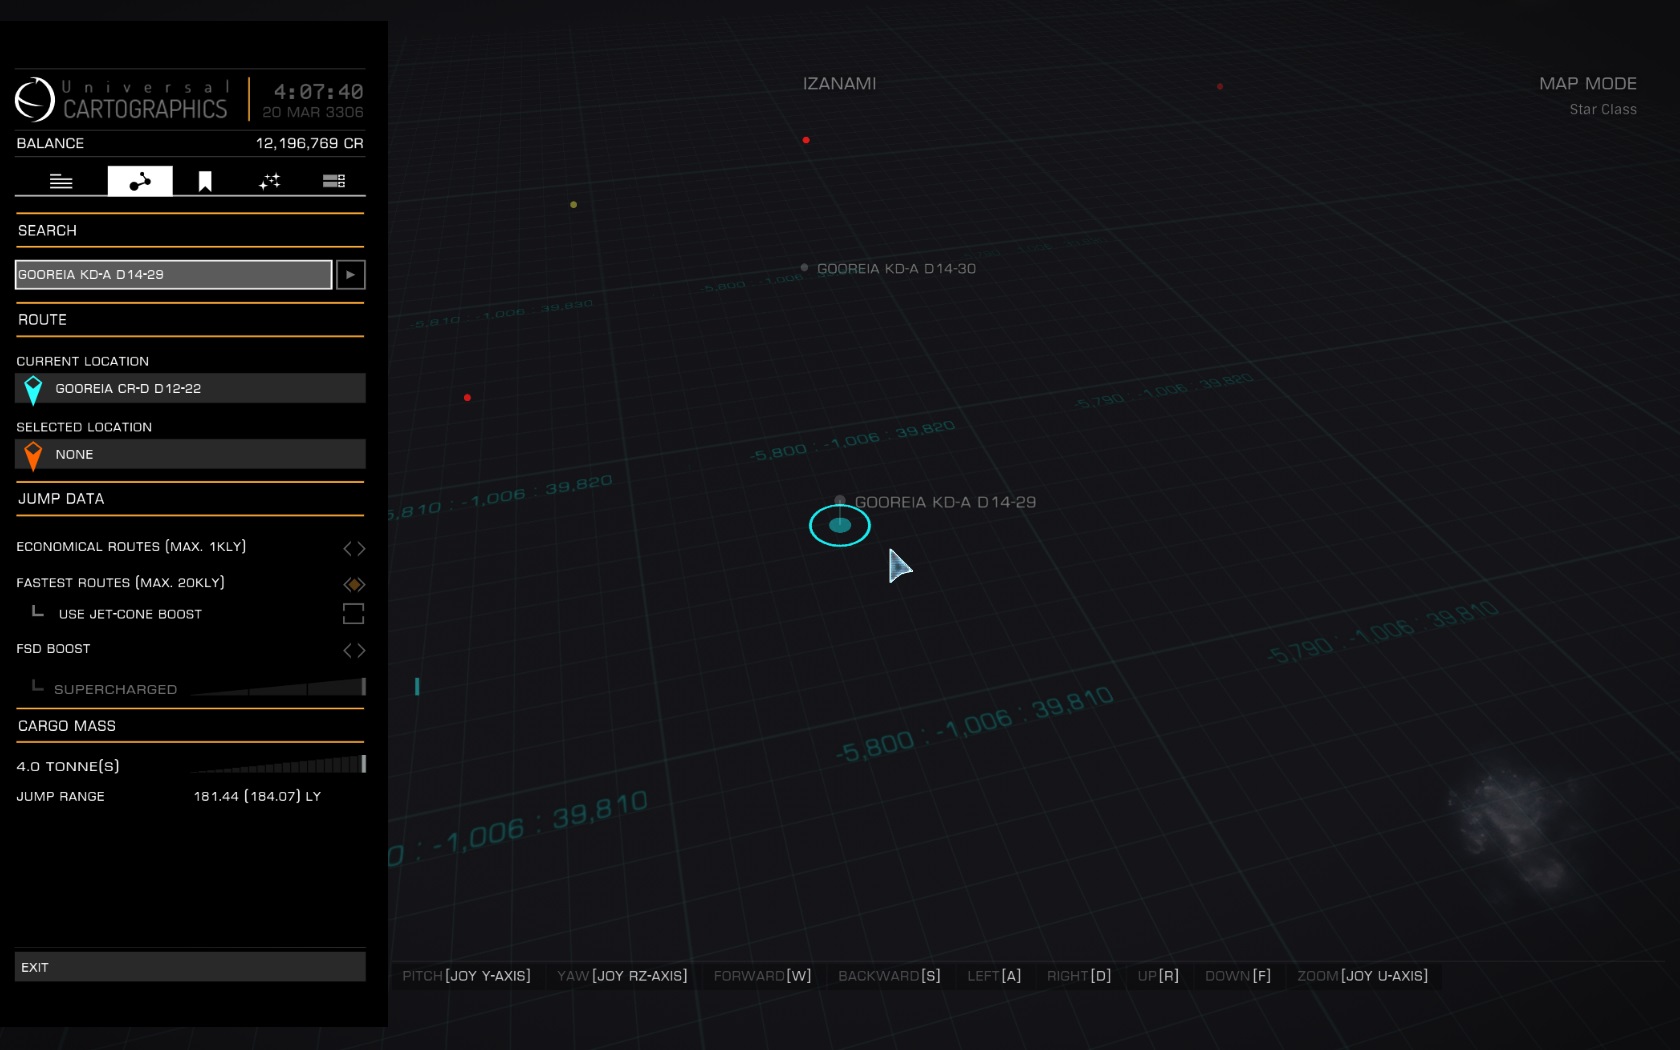The height and width of the screenshot is (1050, 1680).
Task: Click the ZOOM [JOY U-AXIS] control hint
Action: coord(1362,976)
